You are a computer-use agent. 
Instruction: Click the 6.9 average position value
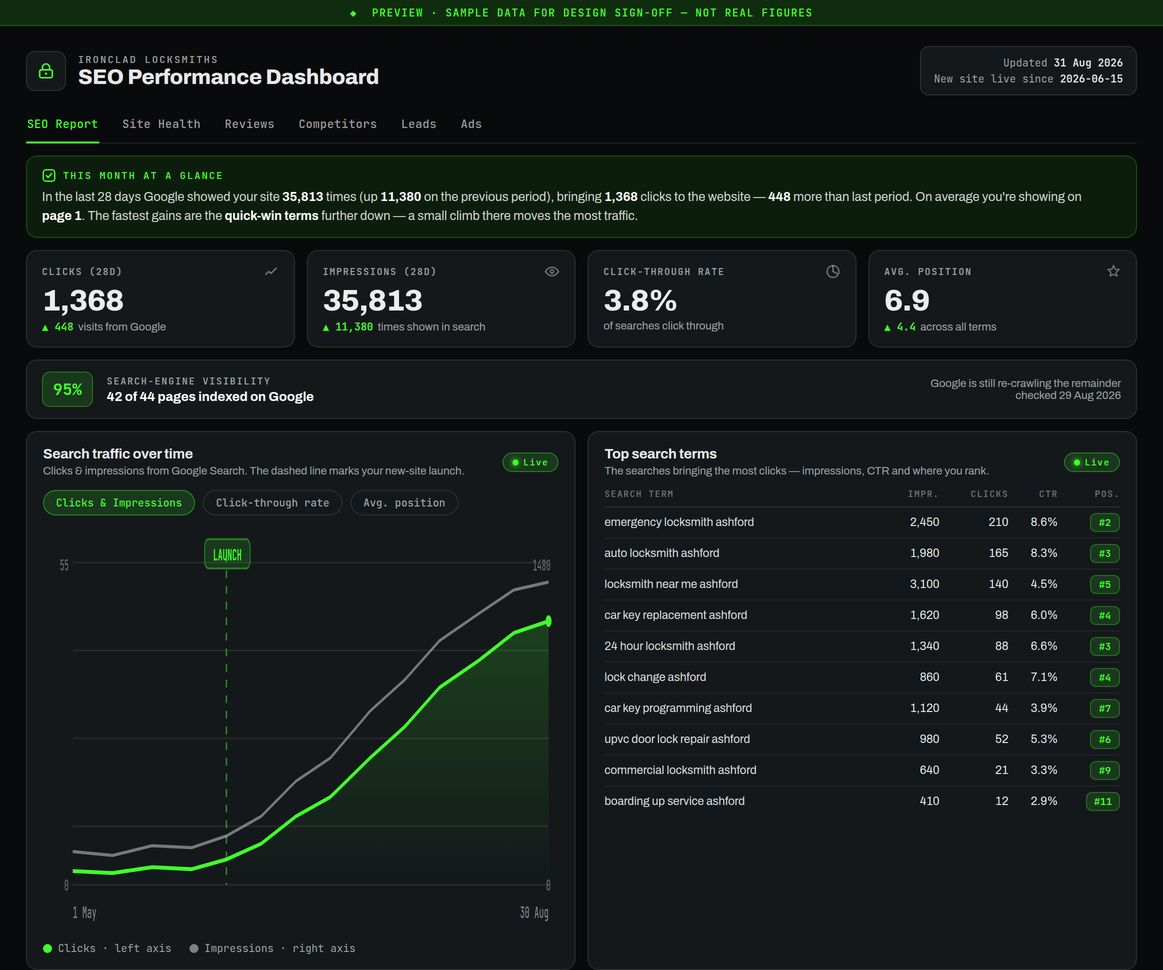(906, 300)
